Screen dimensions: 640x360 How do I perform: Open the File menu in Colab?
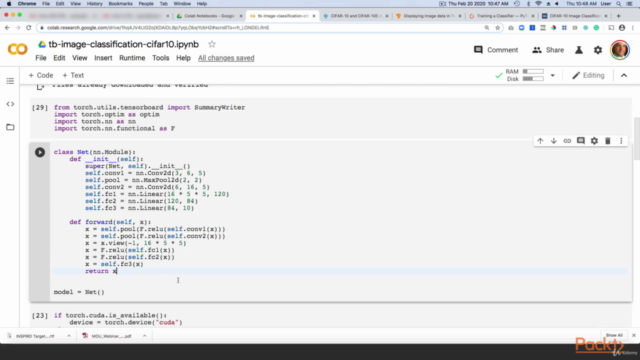click(x=41, y=58)
